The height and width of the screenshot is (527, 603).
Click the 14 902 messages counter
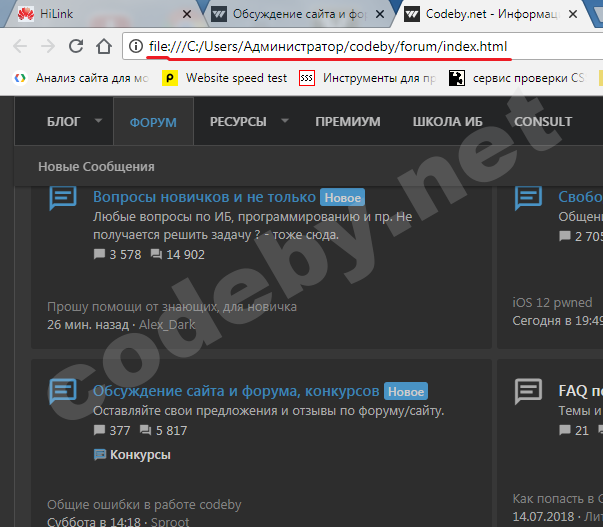pyautogui.click(x=178, y=255)
